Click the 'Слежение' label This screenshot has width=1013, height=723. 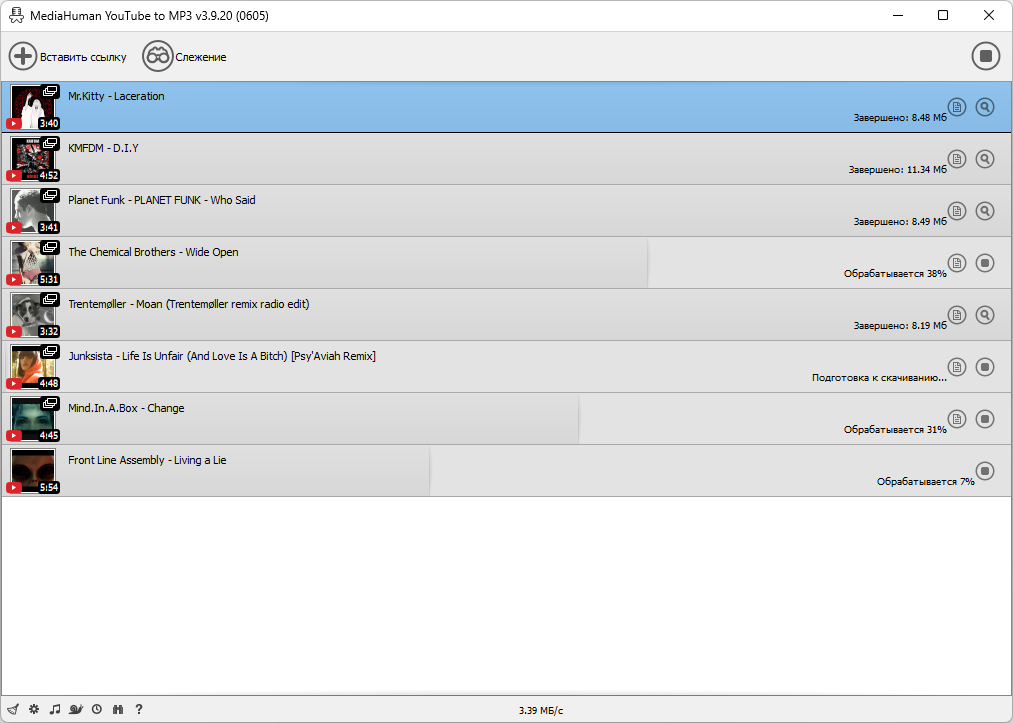pos(201,57)
